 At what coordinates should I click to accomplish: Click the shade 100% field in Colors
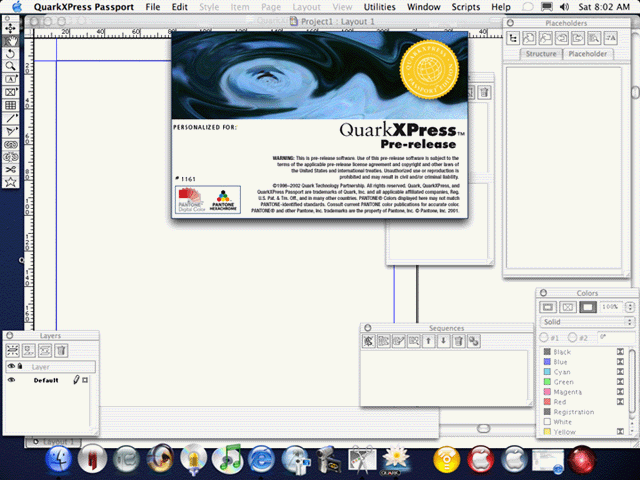coord(611,307)
